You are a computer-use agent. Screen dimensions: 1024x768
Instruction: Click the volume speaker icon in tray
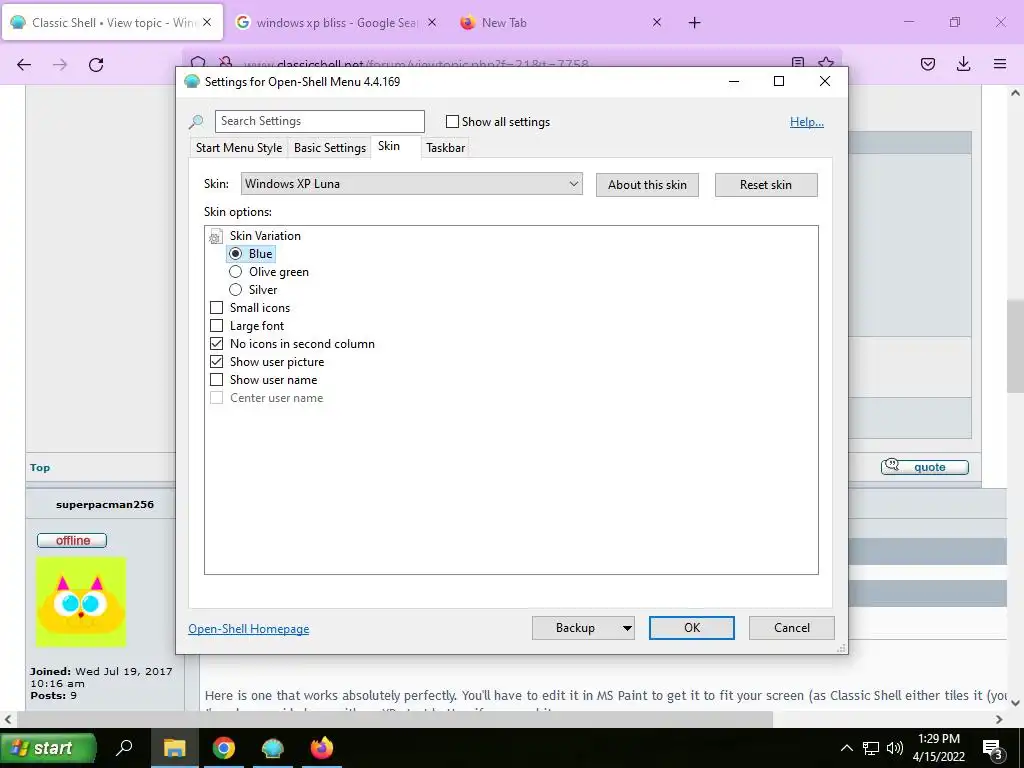pos(895,748)
